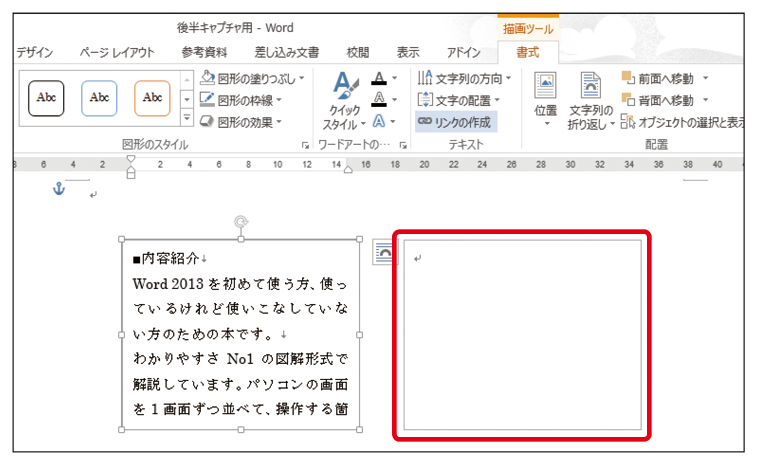This screenshot has width=757, height=465.
Task: Open the 差し込み文書 (Mailings) tab
Action: pos(287,52)
